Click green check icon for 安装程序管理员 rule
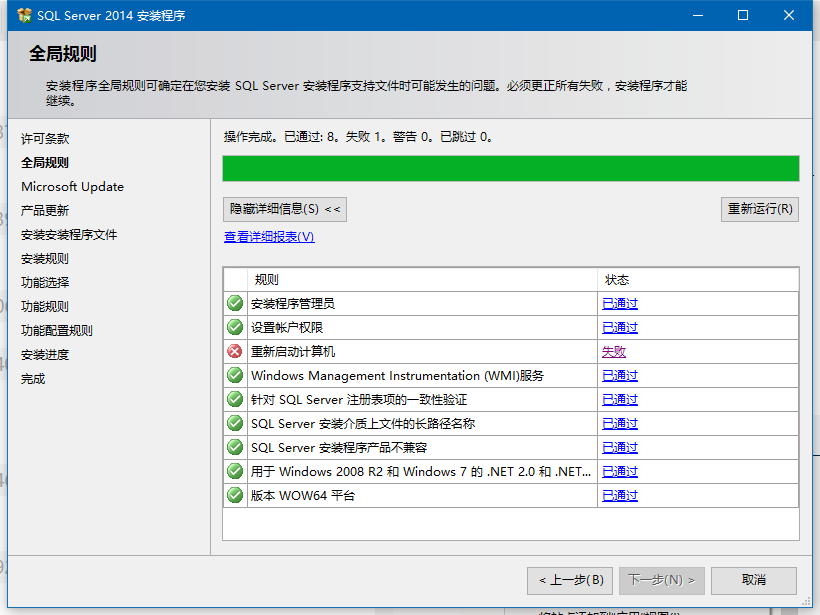This screenshot has width=820, height=615. pyautogui.click(x=235, y=303)
